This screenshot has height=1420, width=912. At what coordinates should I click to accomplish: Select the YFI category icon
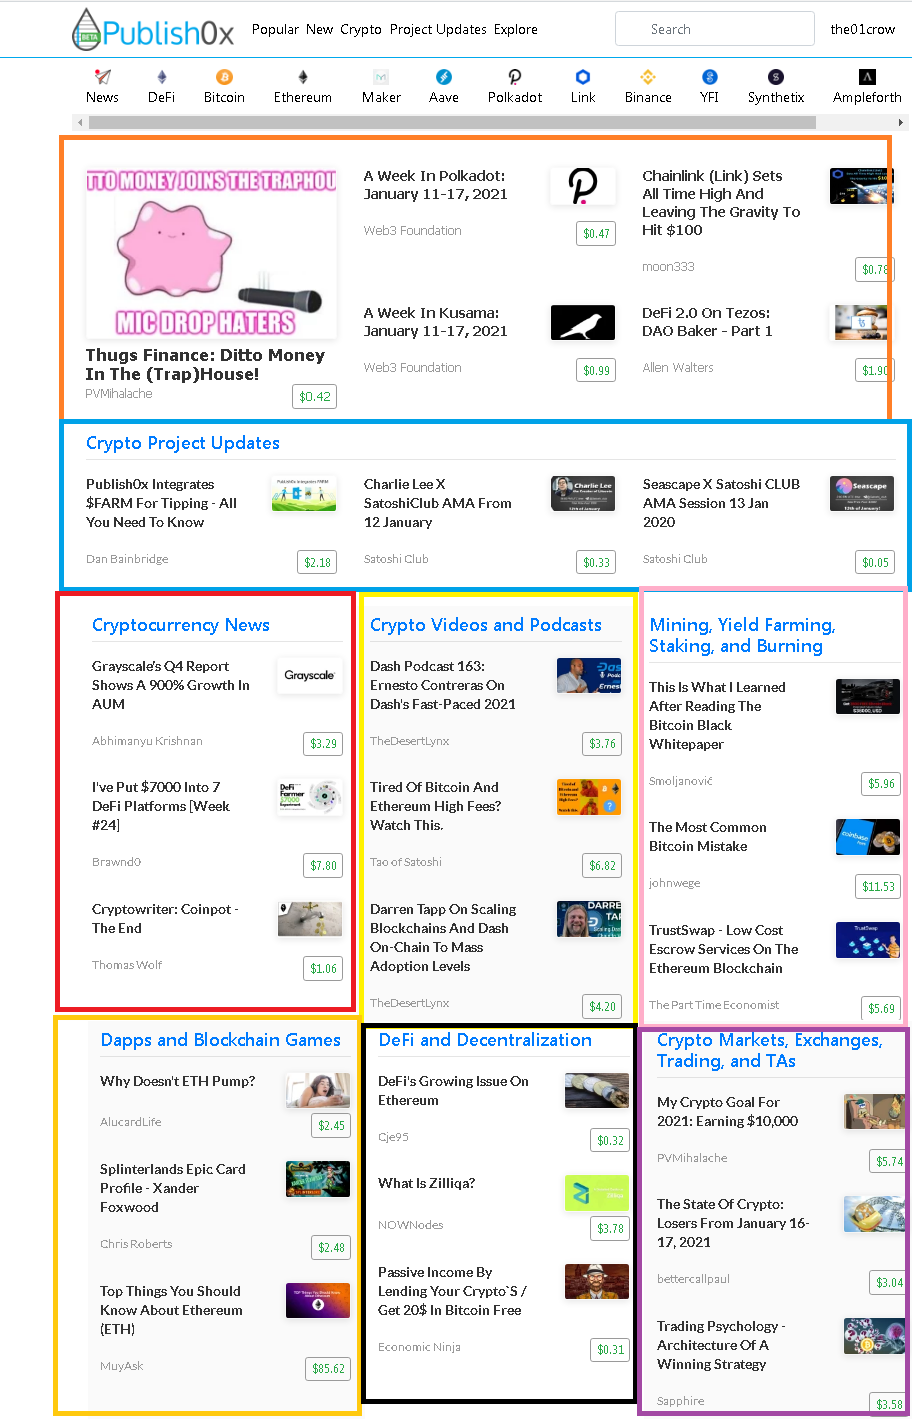[x=710, y=77]
